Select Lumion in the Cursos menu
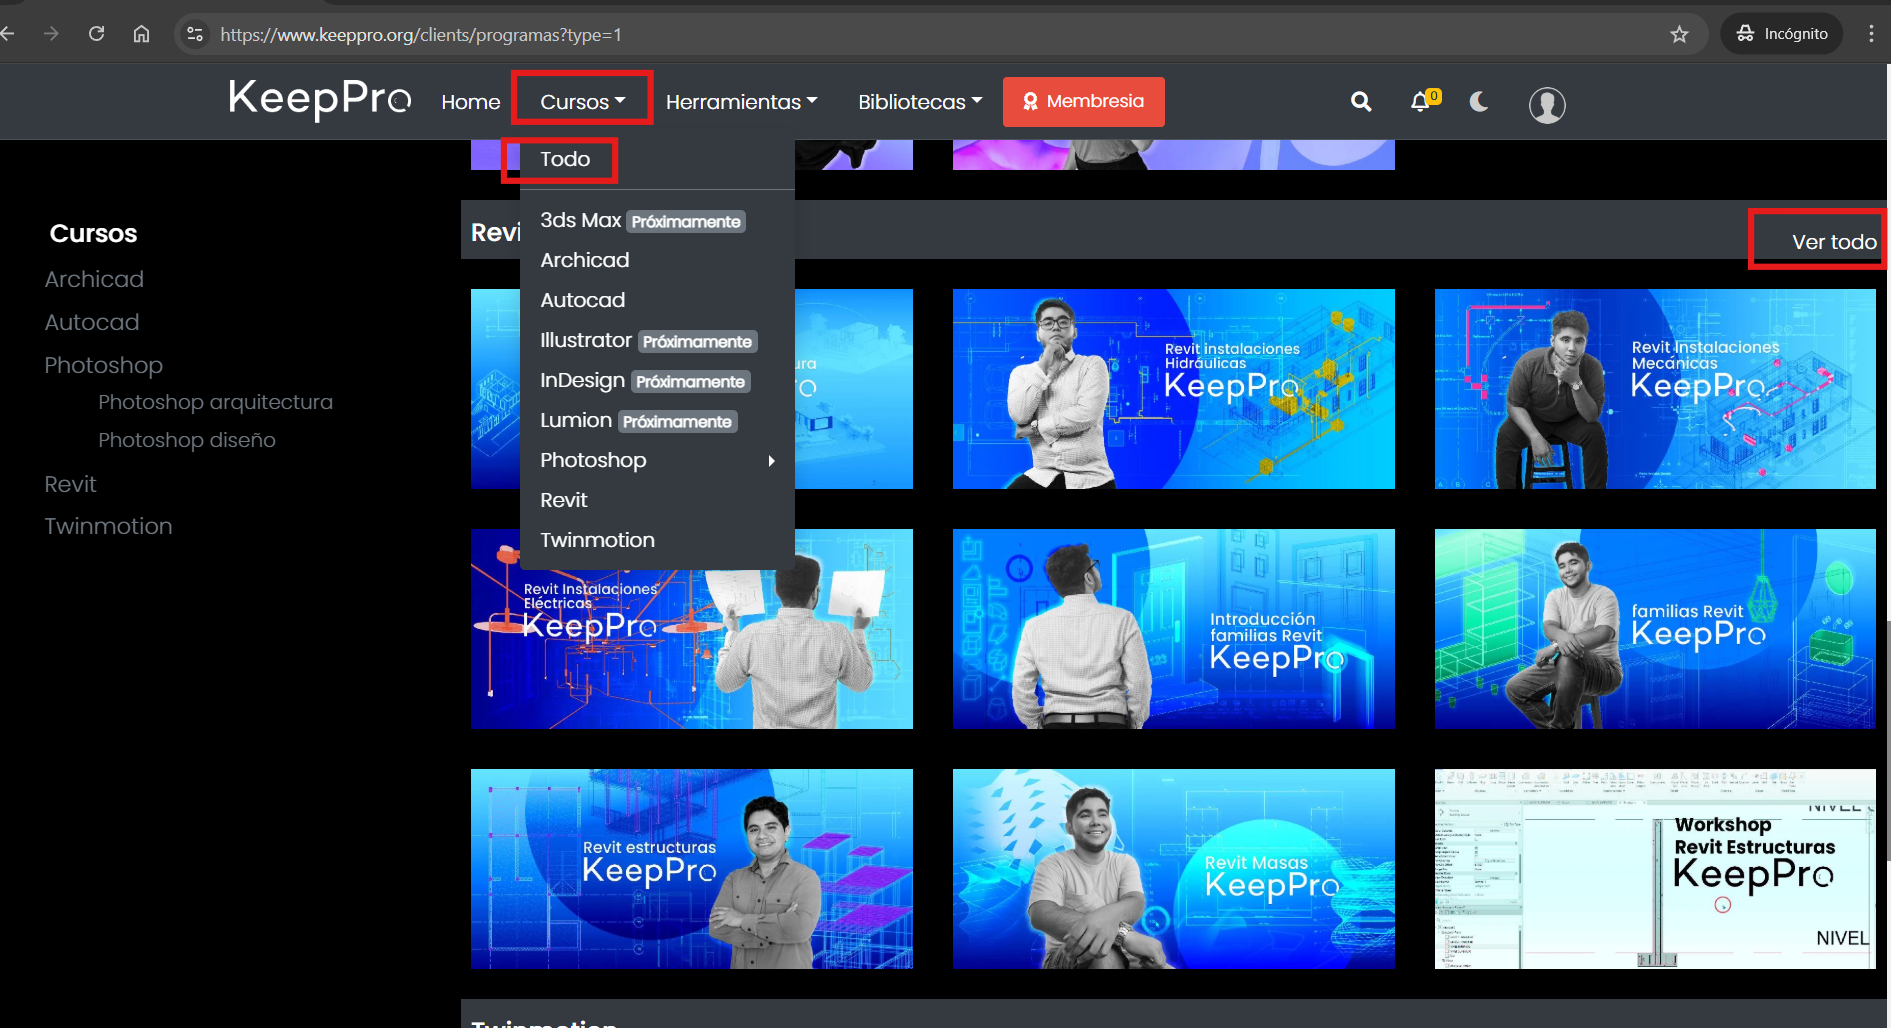The height and width of the screenshot is (1028, 1891). coord(657,420)
